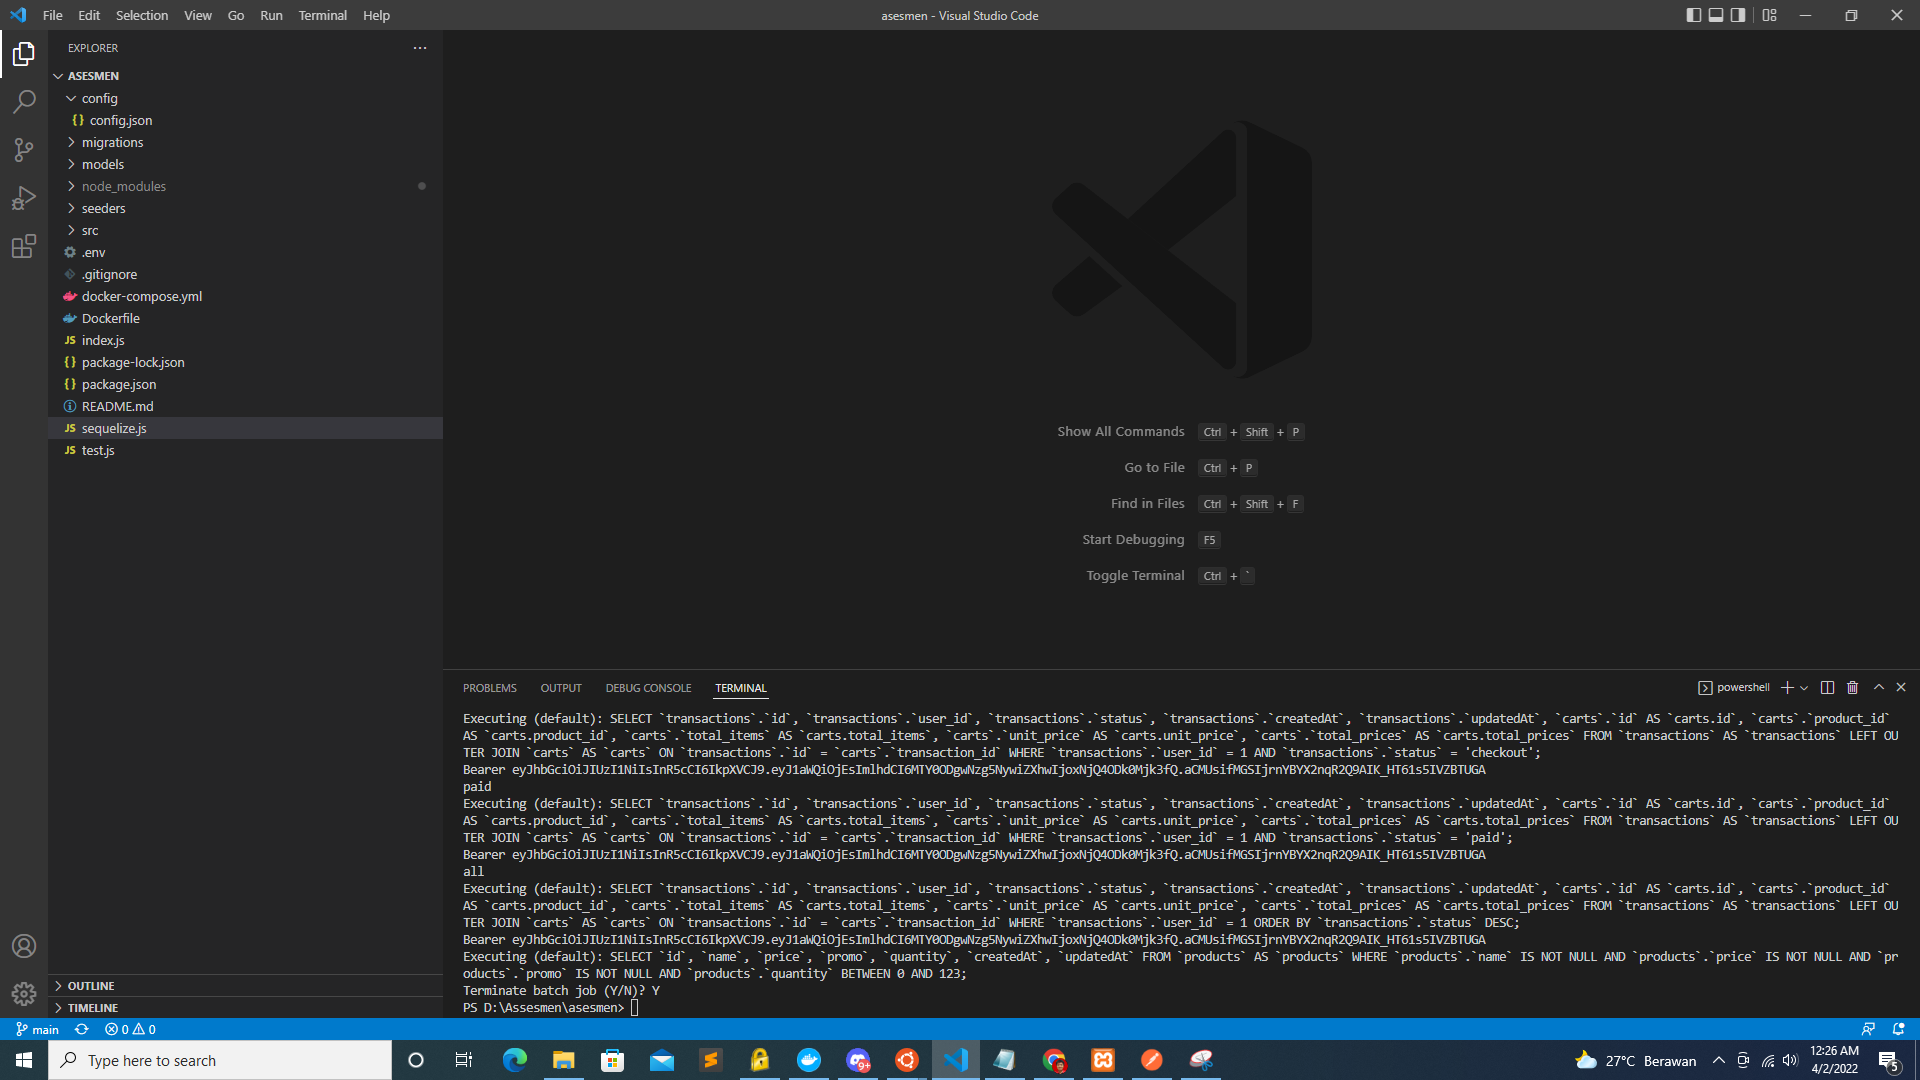Open the Terminal menu
The image size is (1920, 1080).
pyautogui.click(x=322, y=15)
